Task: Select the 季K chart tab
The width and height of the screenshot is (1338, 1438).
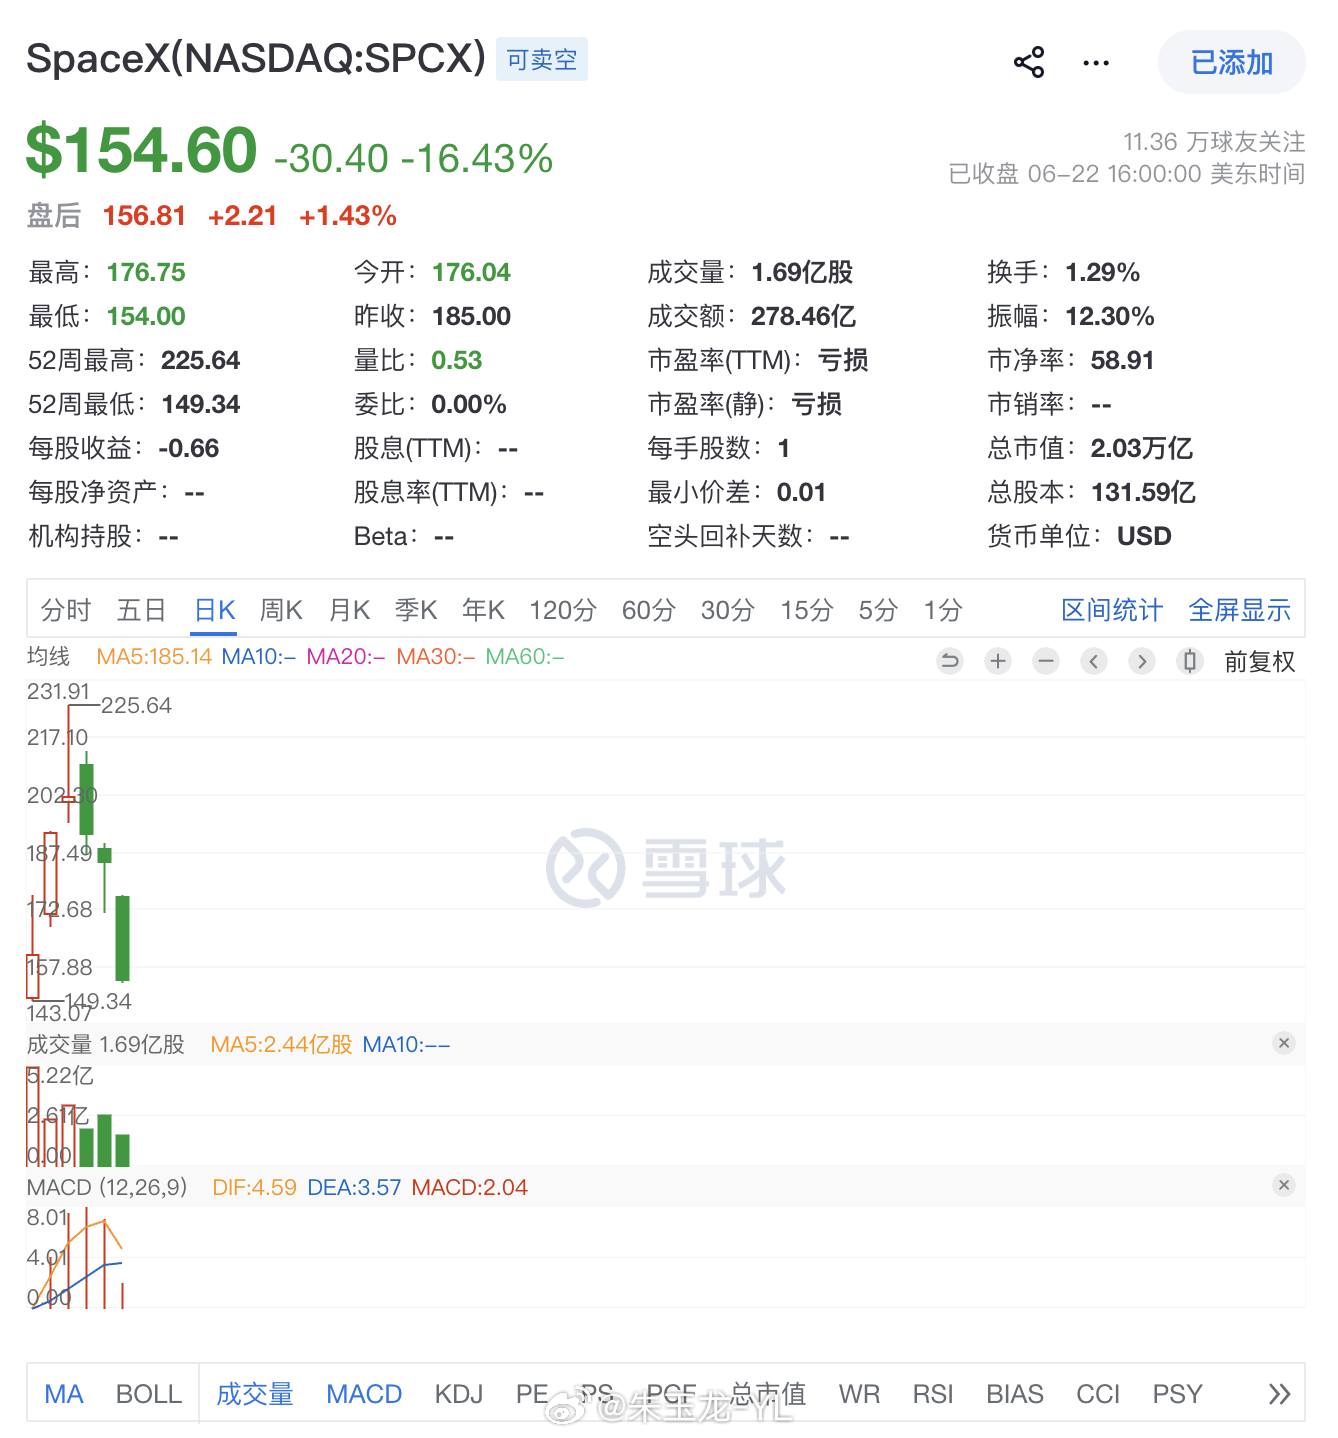Action: click(416, 610)
